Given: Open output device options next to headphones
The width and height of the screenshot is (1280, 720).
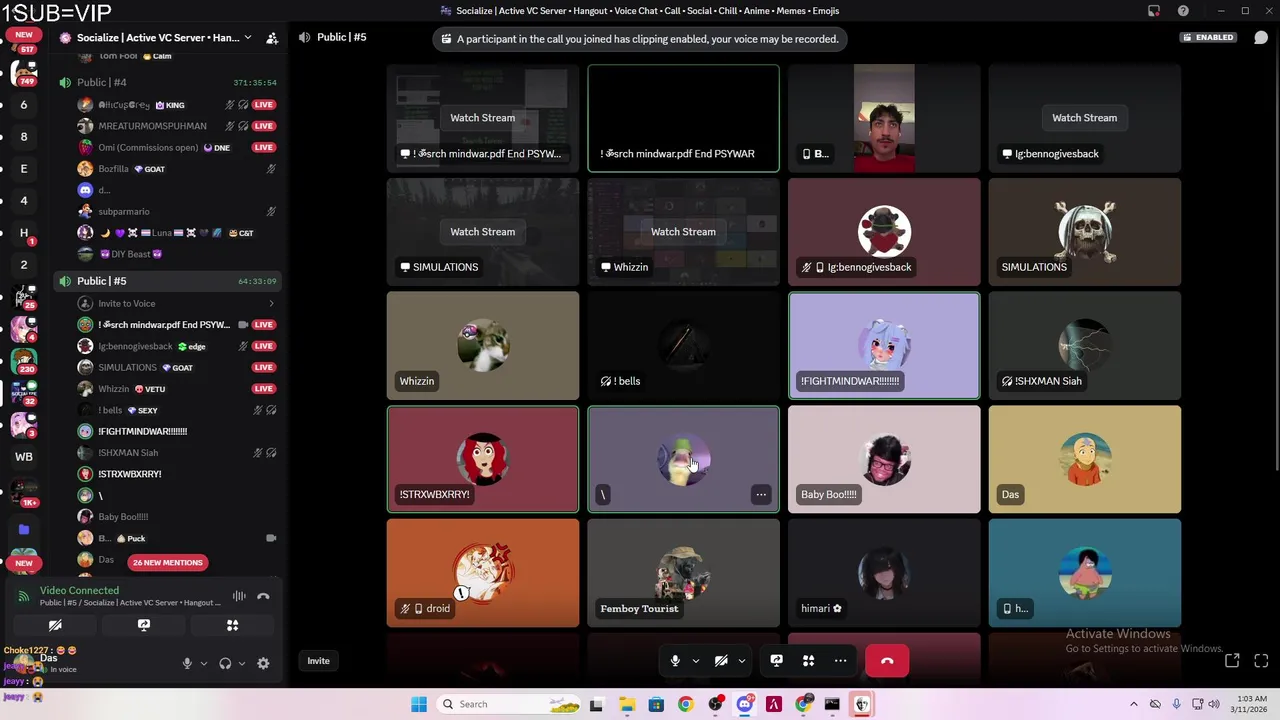Looking at the screenshot, I should (241, 663).
